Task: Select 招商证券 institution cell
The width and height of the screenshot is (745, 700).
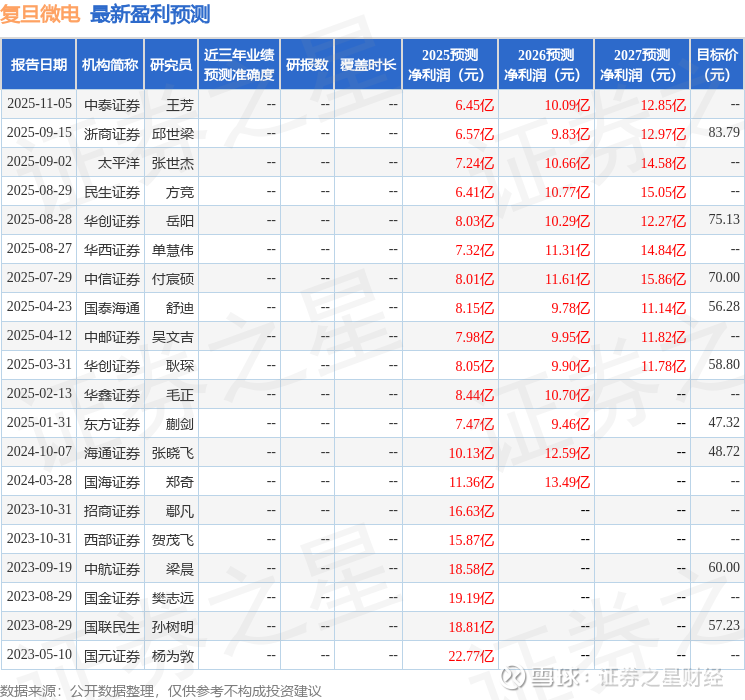Action: [x=112, y=511]
